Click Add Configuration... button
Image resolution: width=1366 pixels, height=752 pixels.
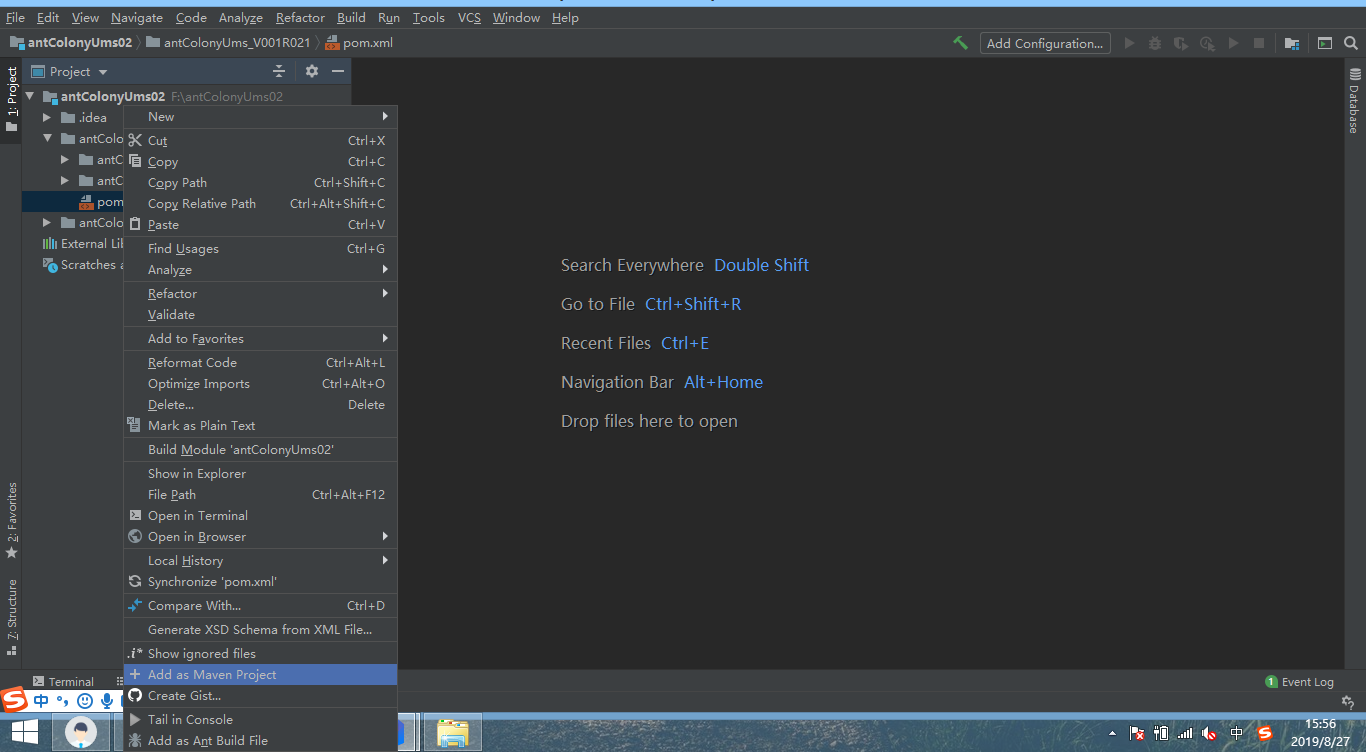[x=1045, y=43]
